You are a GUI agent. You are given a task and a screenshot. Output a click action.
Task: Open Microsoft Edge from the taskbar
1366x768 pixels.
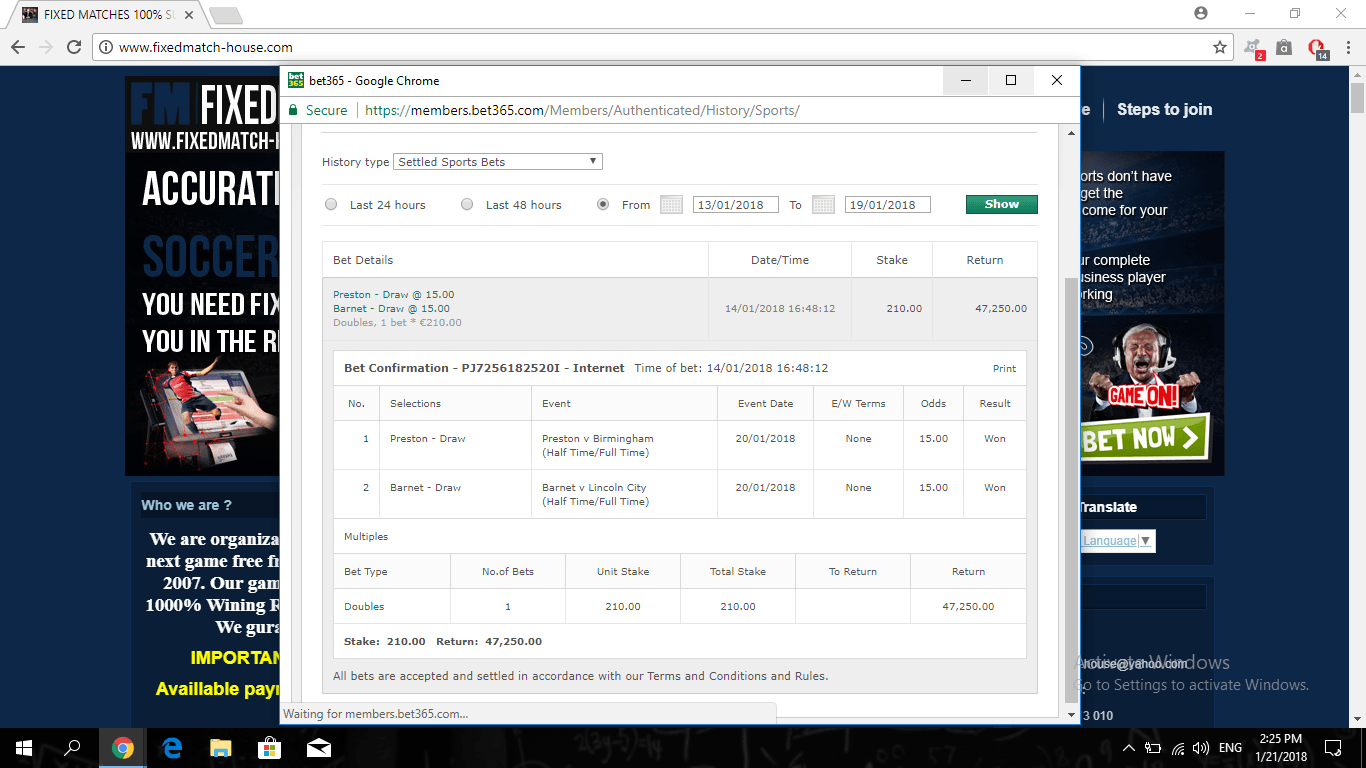[x=172, y=748]
